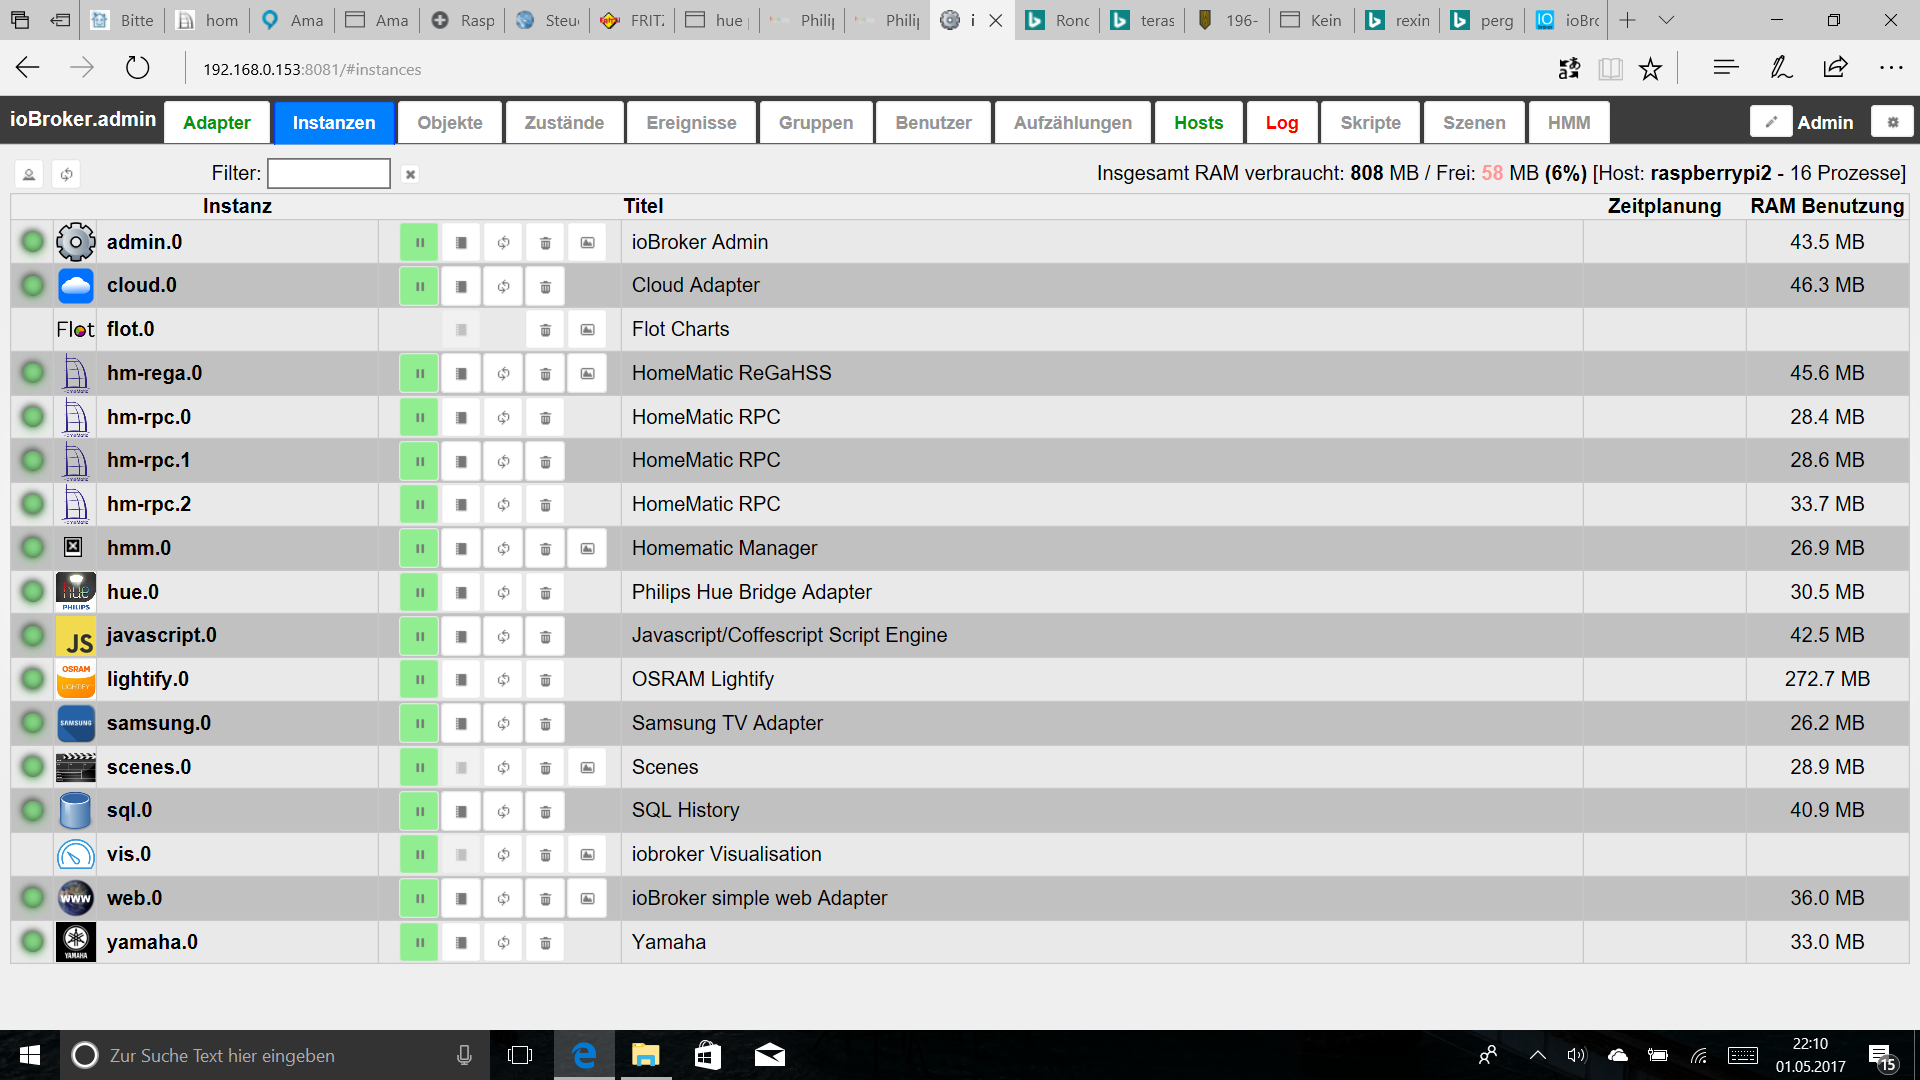Open the Aufzählungen tab
Viewport: 1920px width, 1080px height.
pos(1072,123)
